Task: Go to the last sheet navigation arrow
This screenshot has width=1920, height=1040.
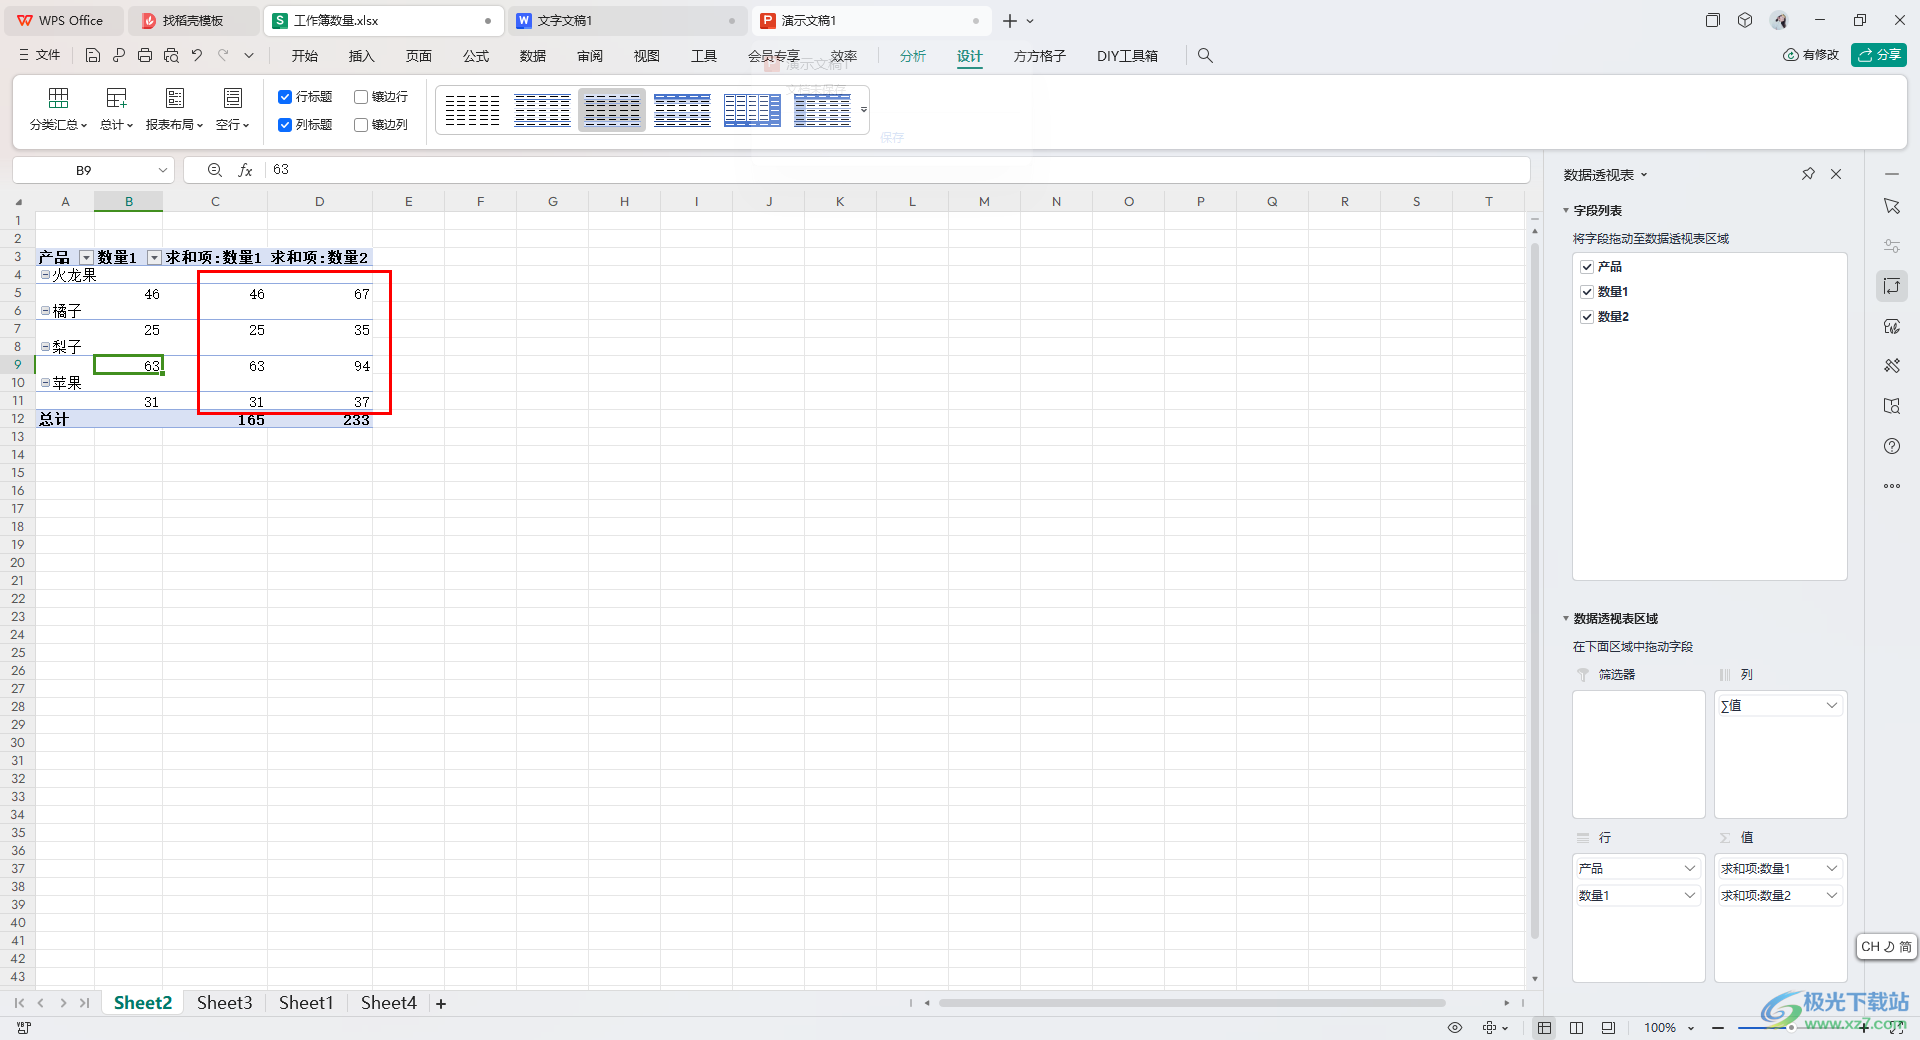Action: (85, 1003)
